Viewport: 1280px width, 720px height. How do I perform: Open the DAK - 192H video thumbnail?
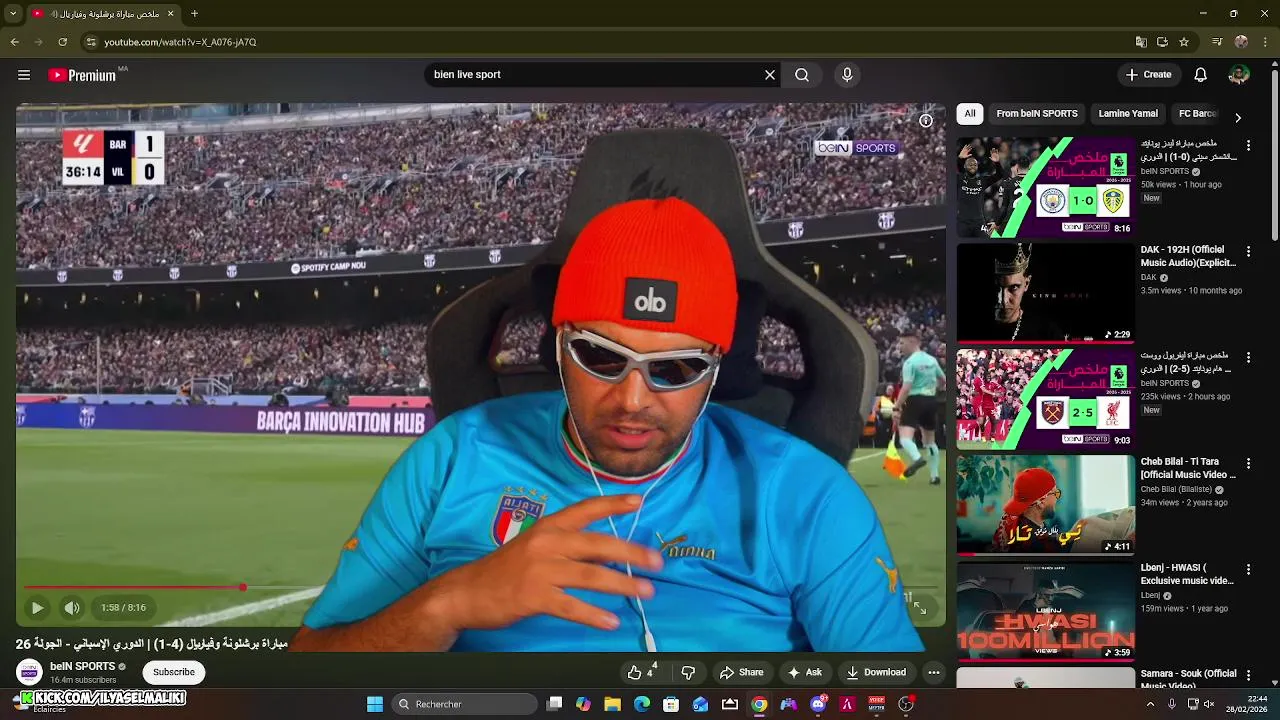pyautogui.click(x=1045, y=293)
